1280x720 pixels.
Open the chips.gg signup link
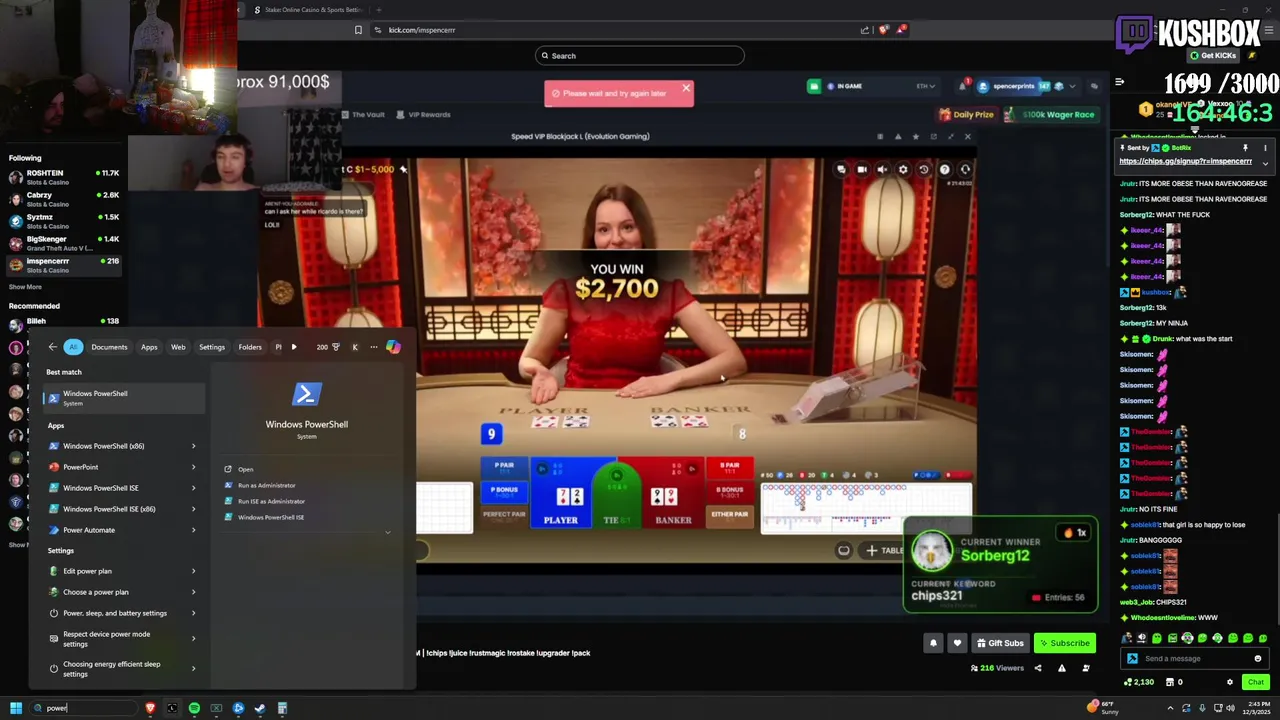click(x=1186, y=161)
